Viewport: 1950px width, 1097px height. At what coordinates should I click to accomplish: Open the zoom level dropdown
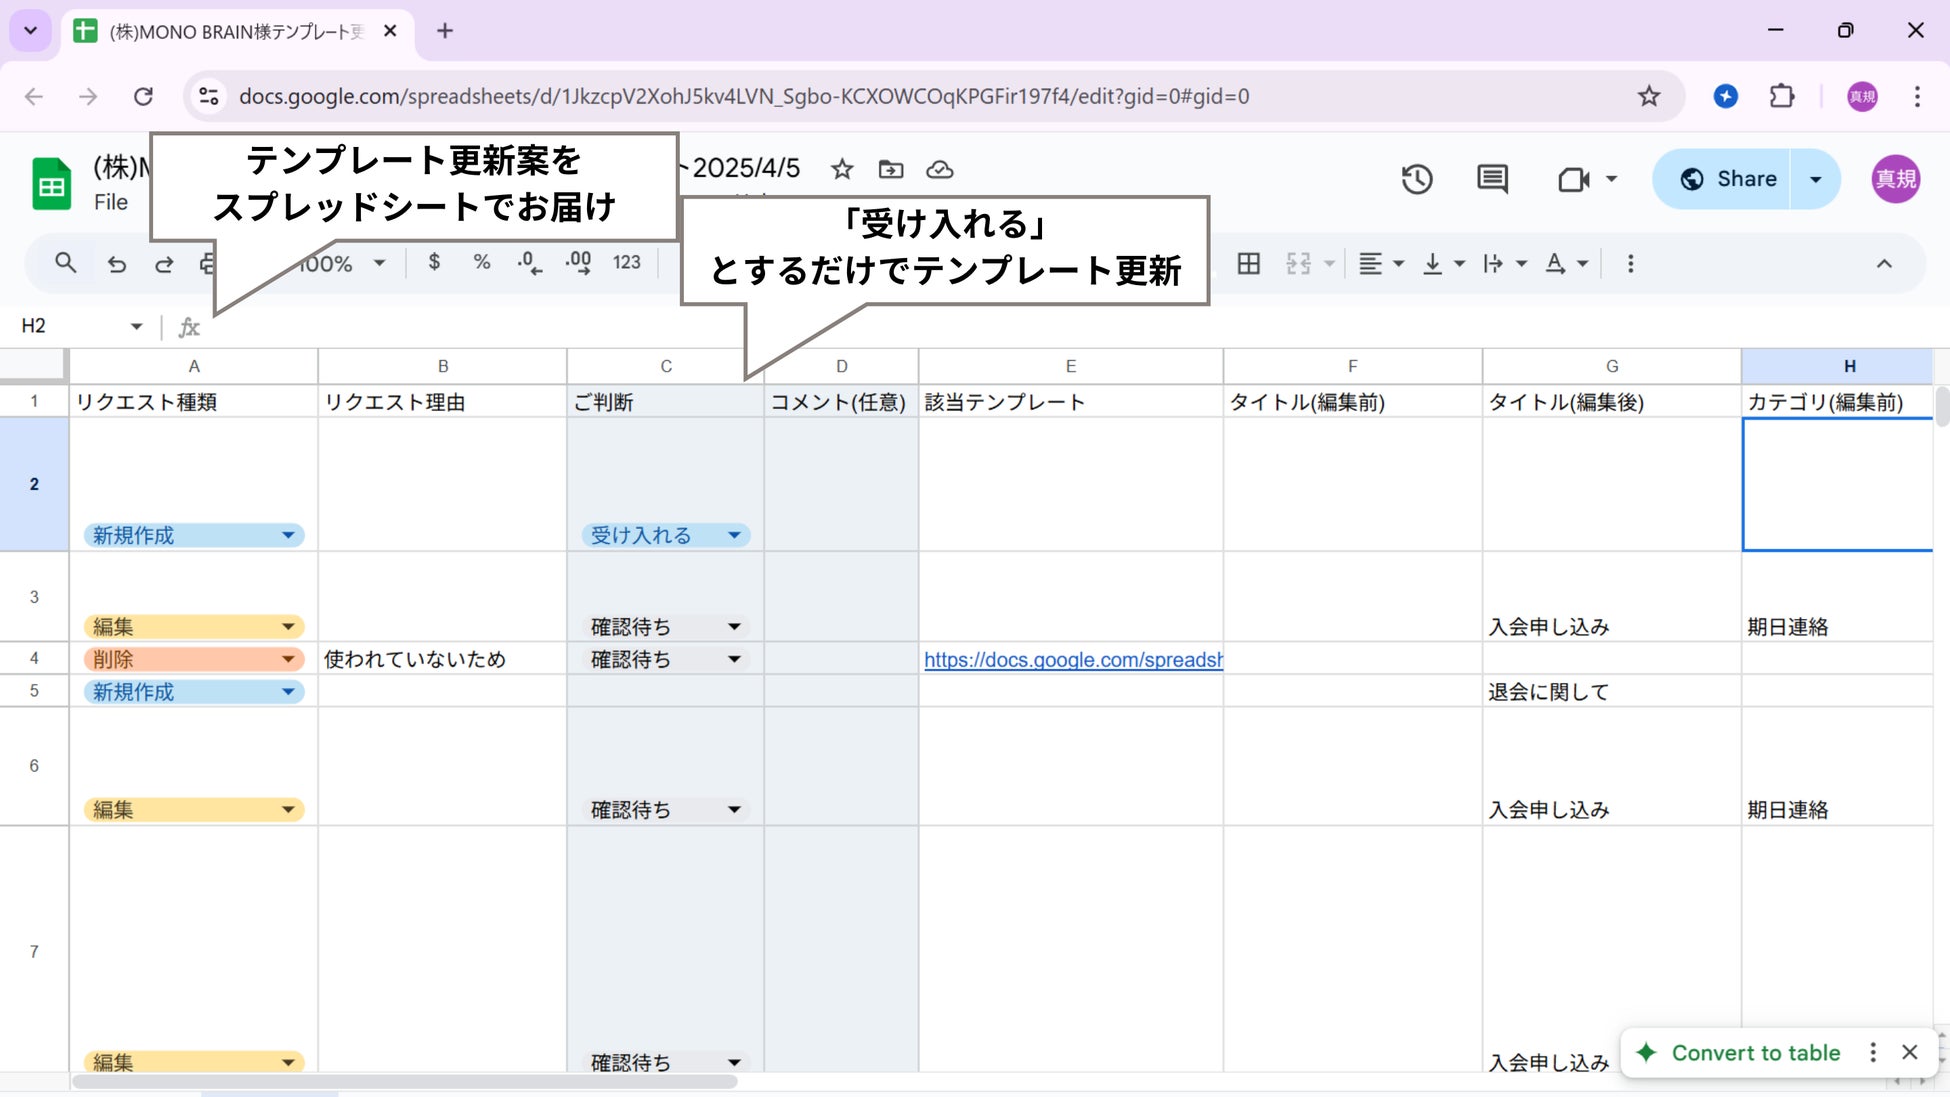[x=379, y=264]
